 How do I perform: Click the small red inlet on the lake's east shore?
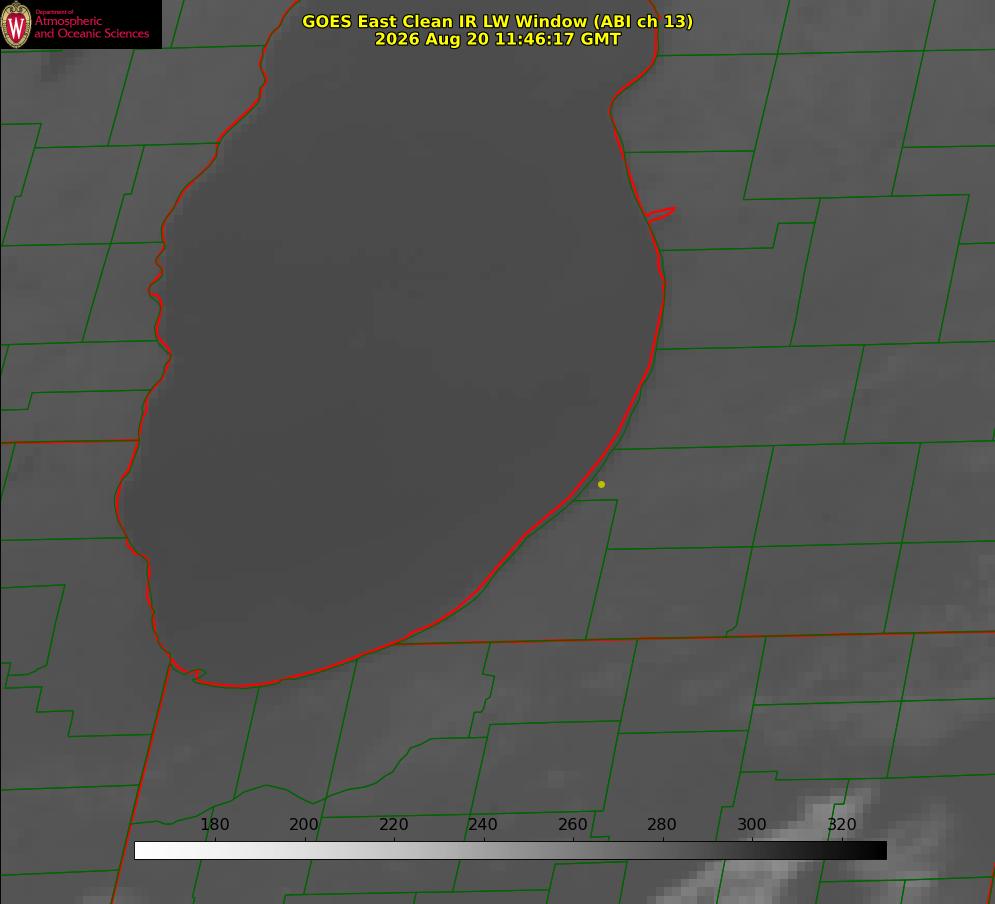[660, 214]
